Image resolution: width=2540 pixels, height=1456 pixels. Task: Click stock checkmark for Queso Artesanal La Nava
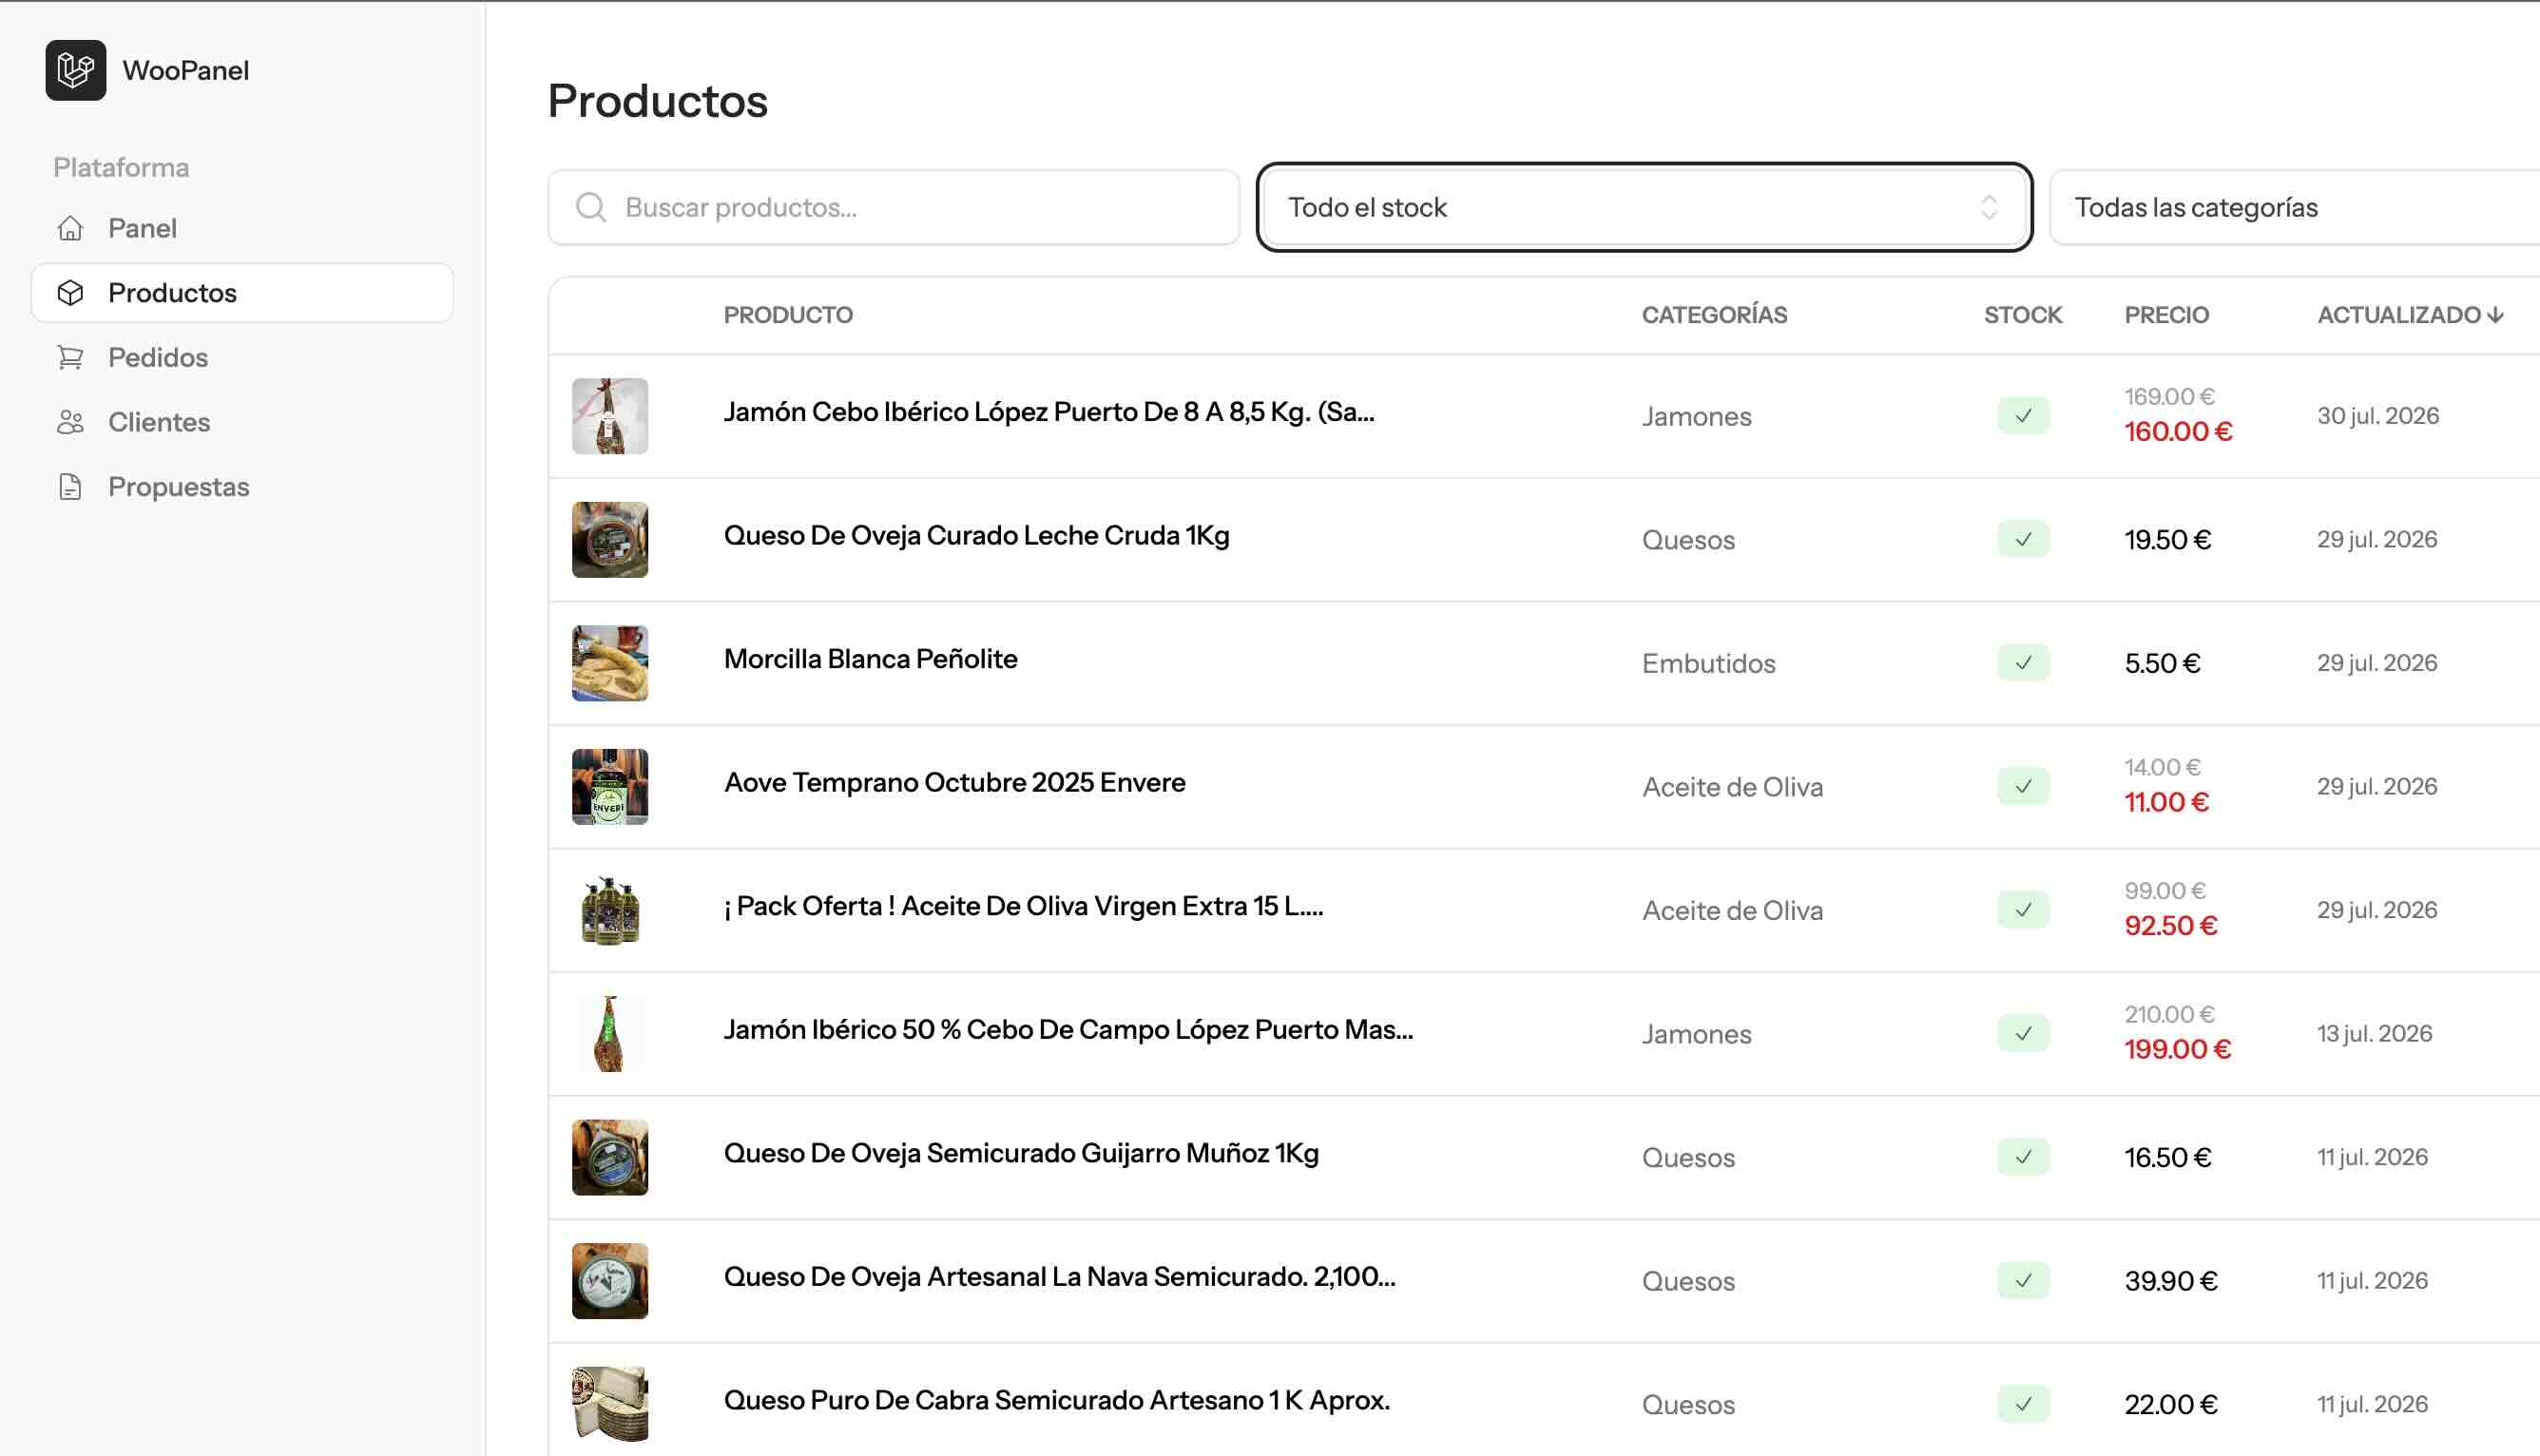(x=2023, y=1281)
